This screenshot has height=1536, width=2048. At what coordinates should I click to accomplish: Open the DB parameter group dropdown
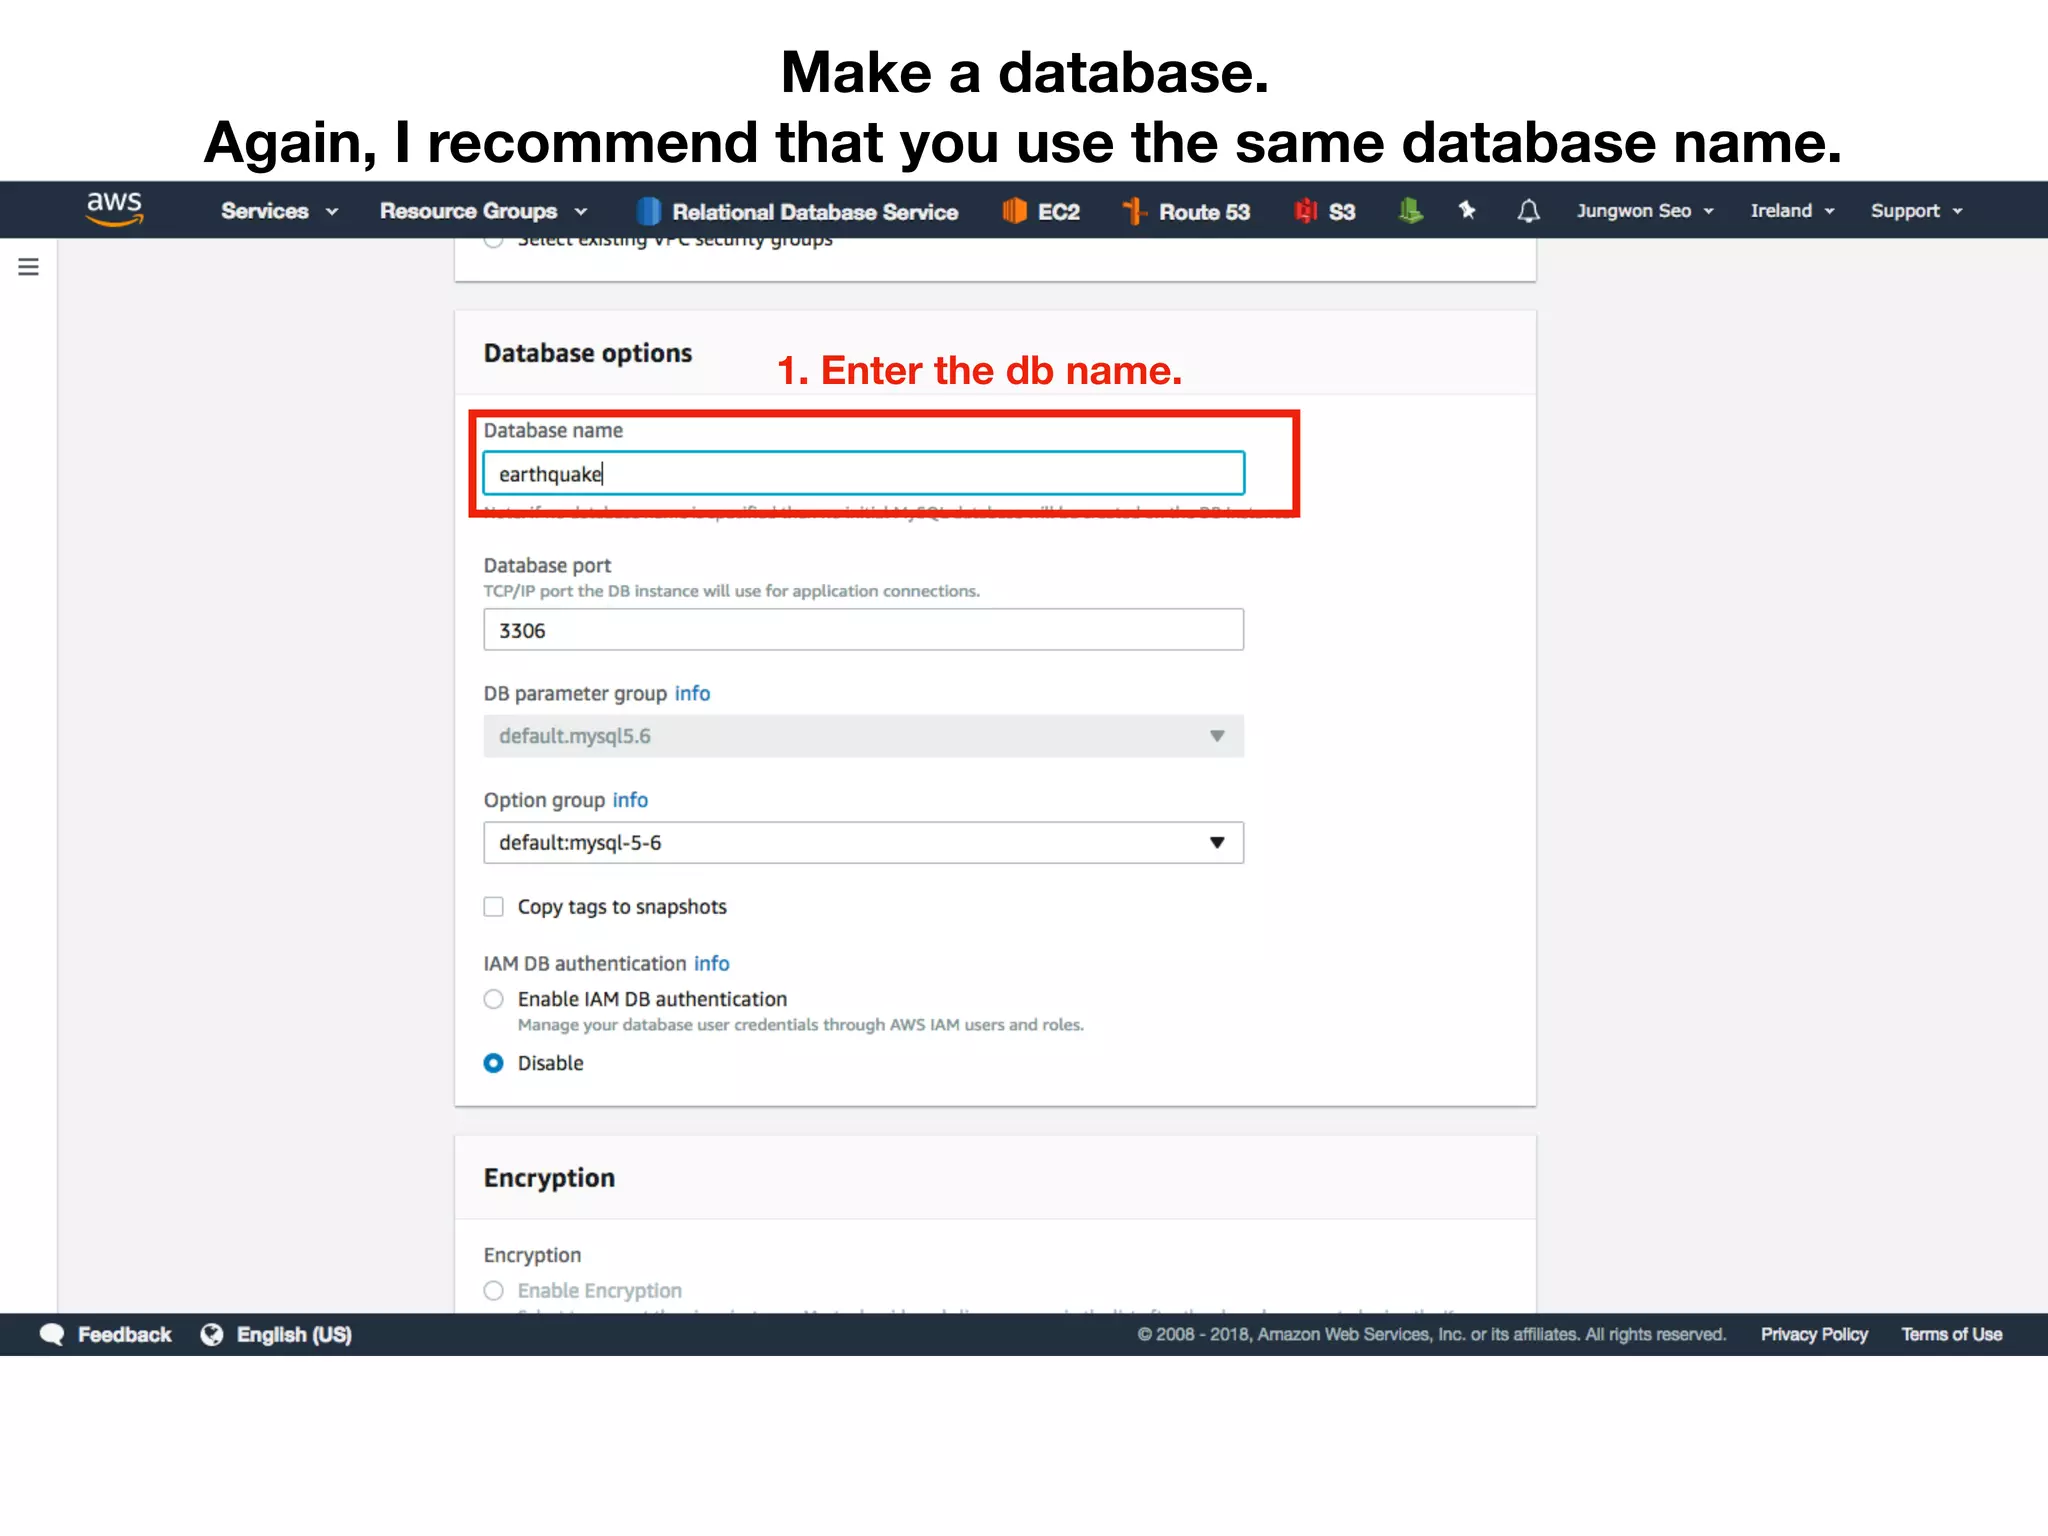864,736
